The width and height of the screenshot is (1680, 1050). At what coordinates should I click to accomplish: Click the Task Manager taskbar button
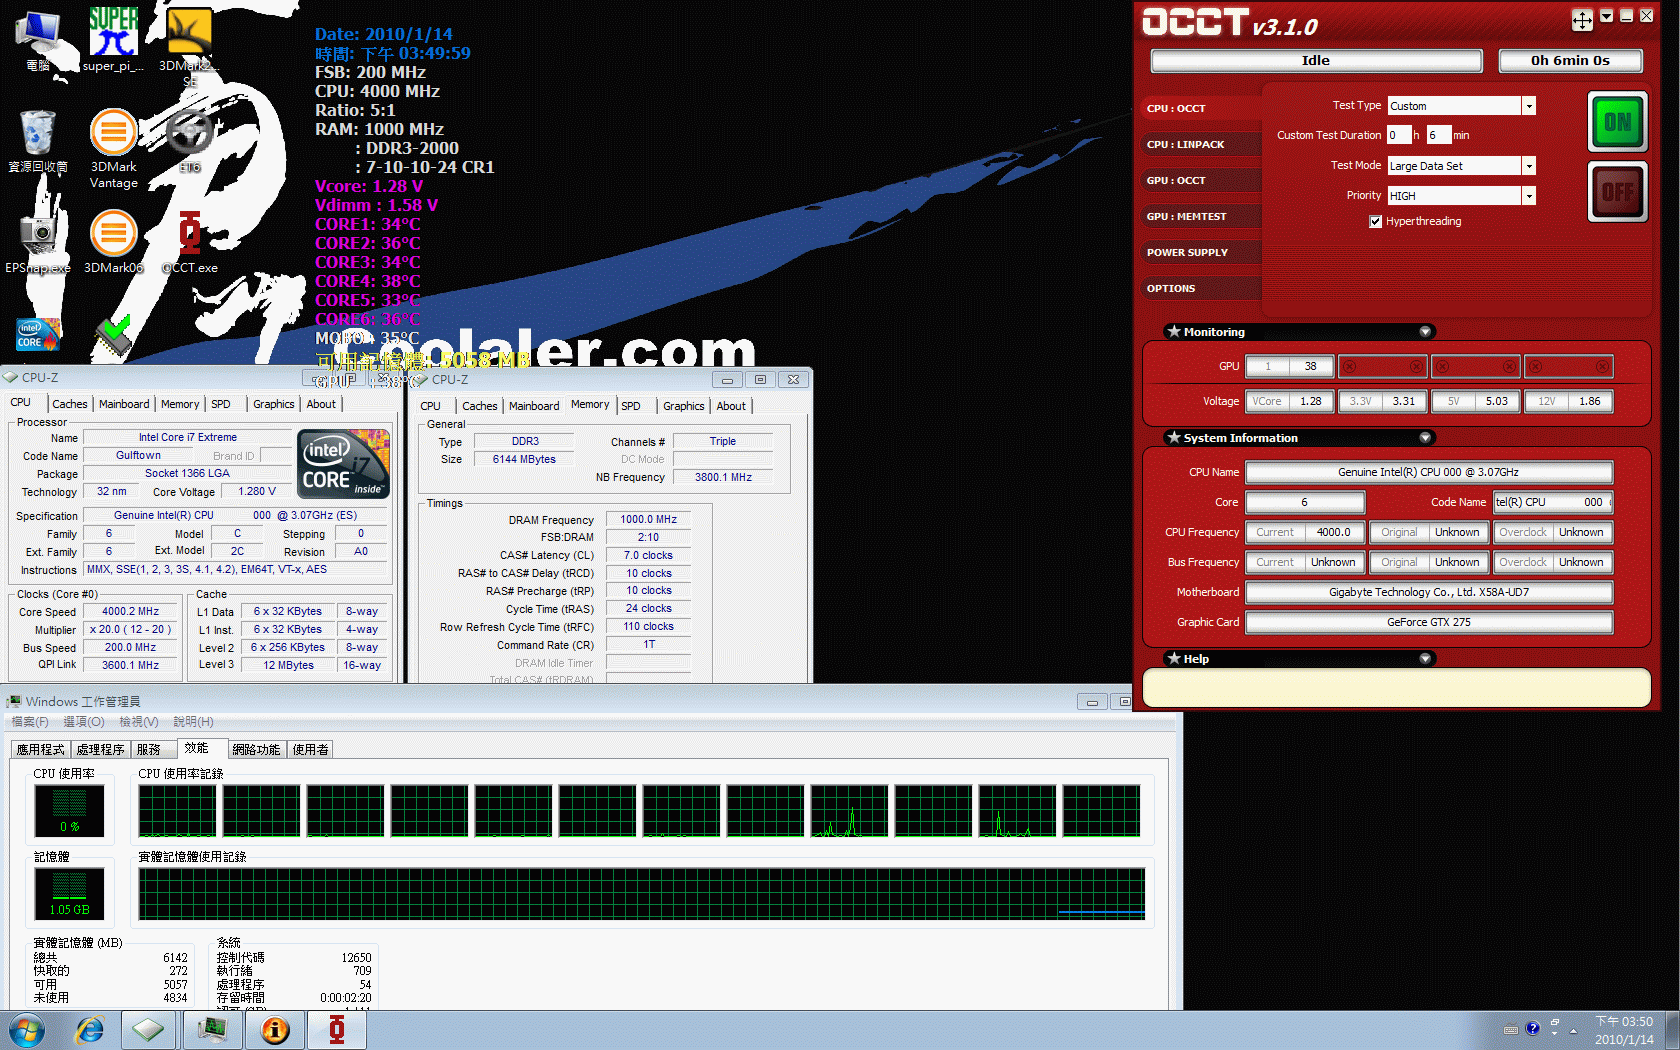(212, 1030)
